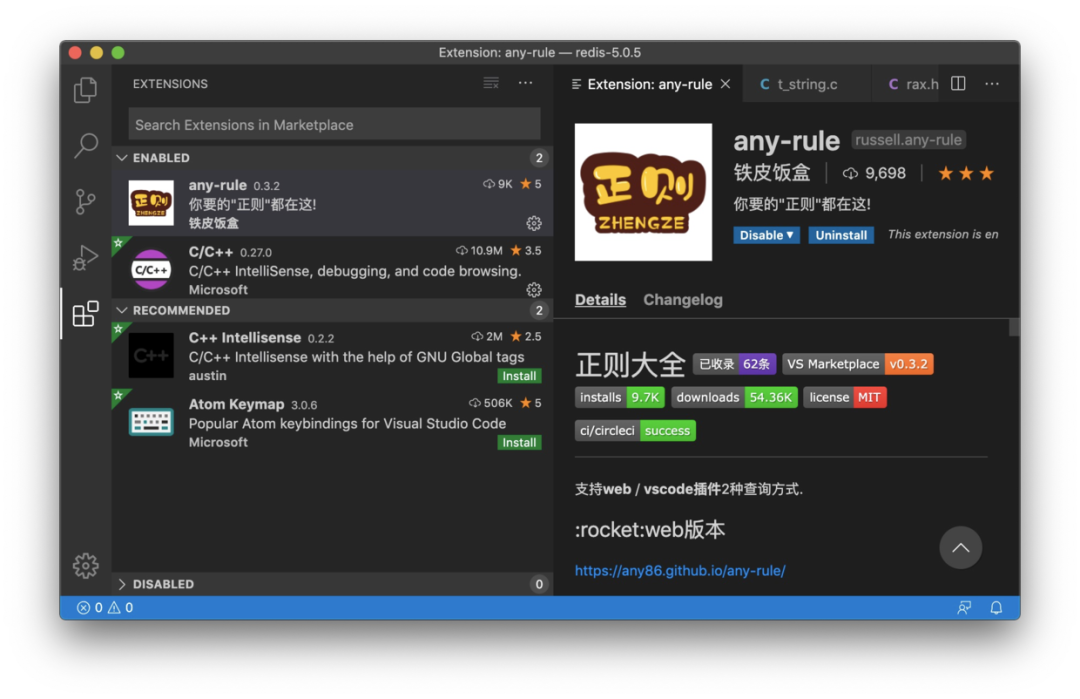Open the gear menu for any-rule extension

pyautogui.click(x=534, y=223)
